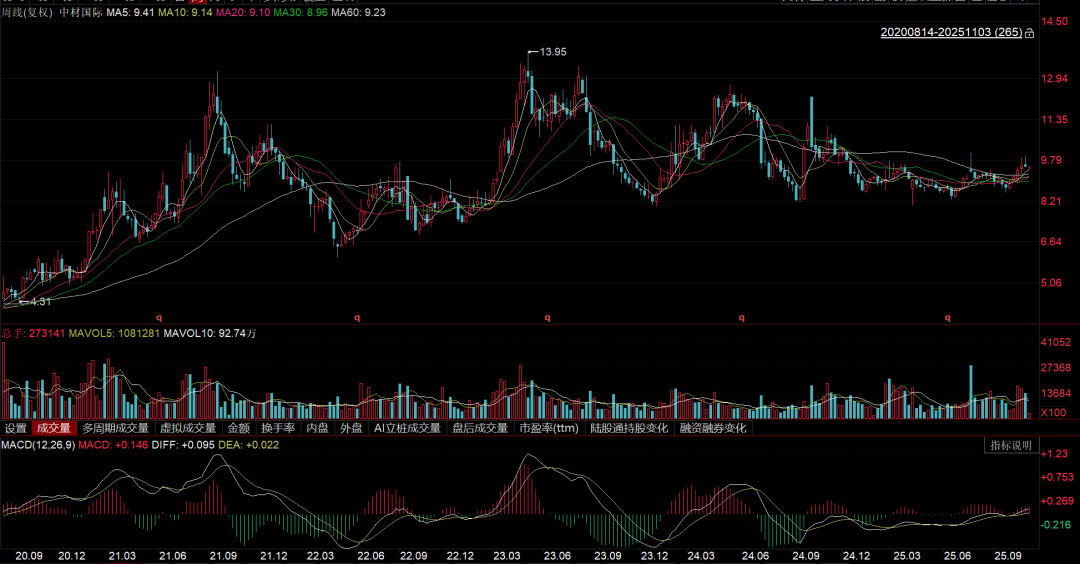Click the 14.50 price axis label

pos(1054,21)
